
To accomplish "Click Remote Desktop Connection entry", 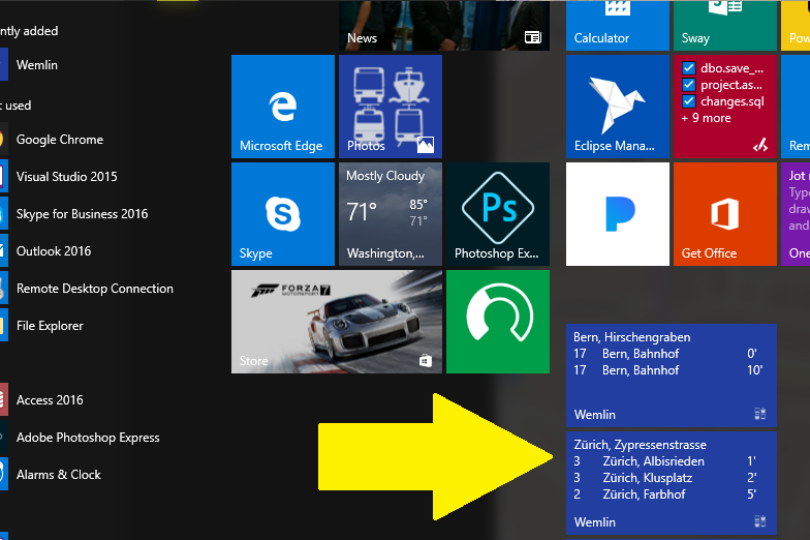I will point(94,289).
